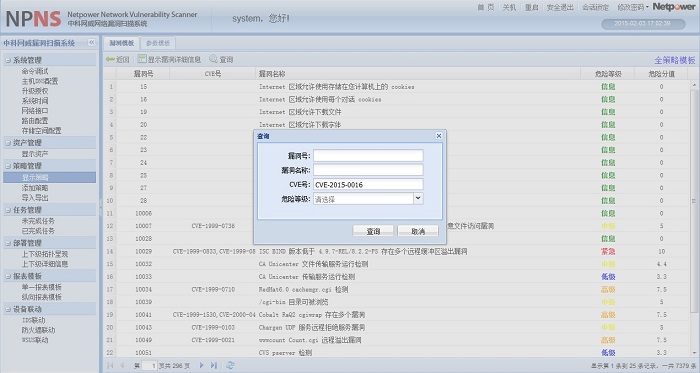Open 主机DNS配置 in the sidebar

tap(40, 81)
